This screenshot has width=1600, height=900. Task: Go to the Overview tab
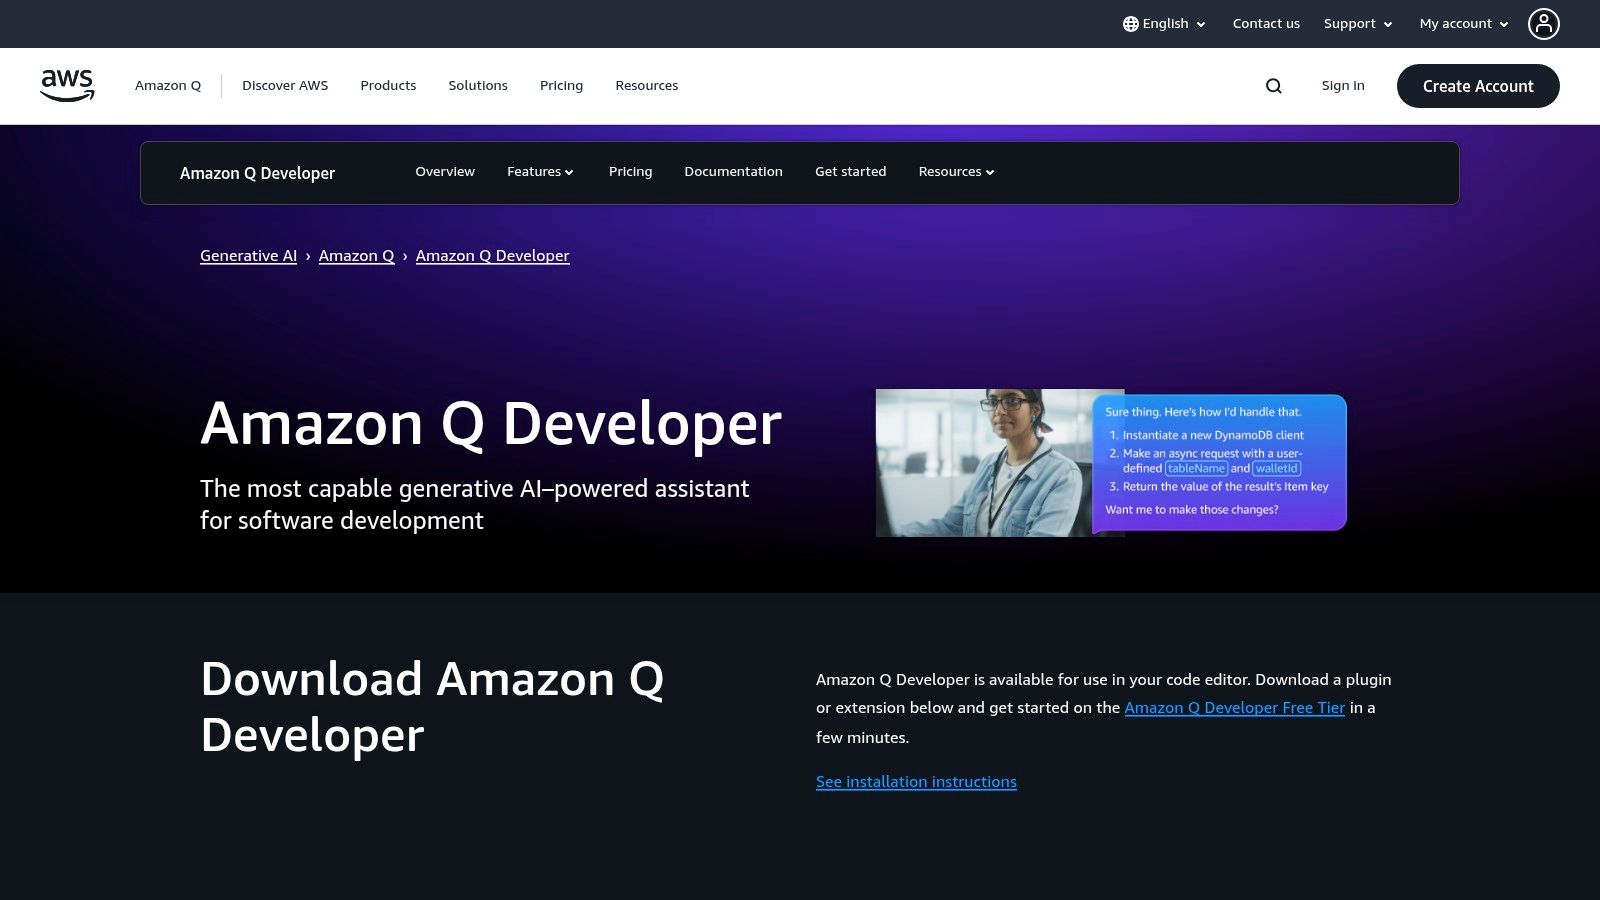click(x=445, y=172)
